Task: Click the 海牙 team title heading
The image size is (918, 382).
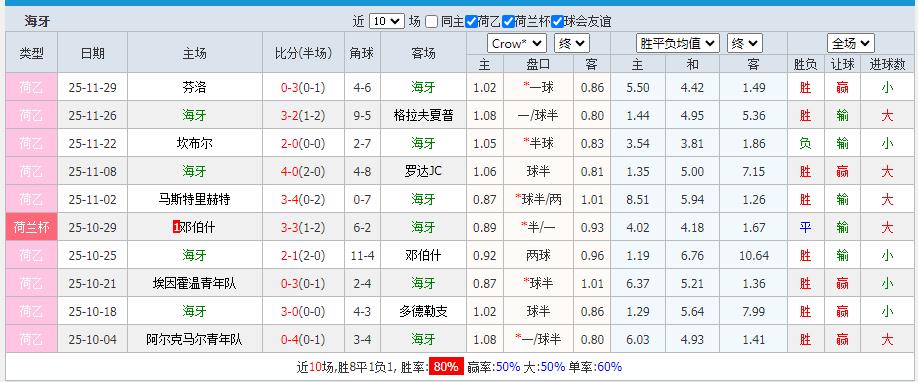Action: [37, 22]
